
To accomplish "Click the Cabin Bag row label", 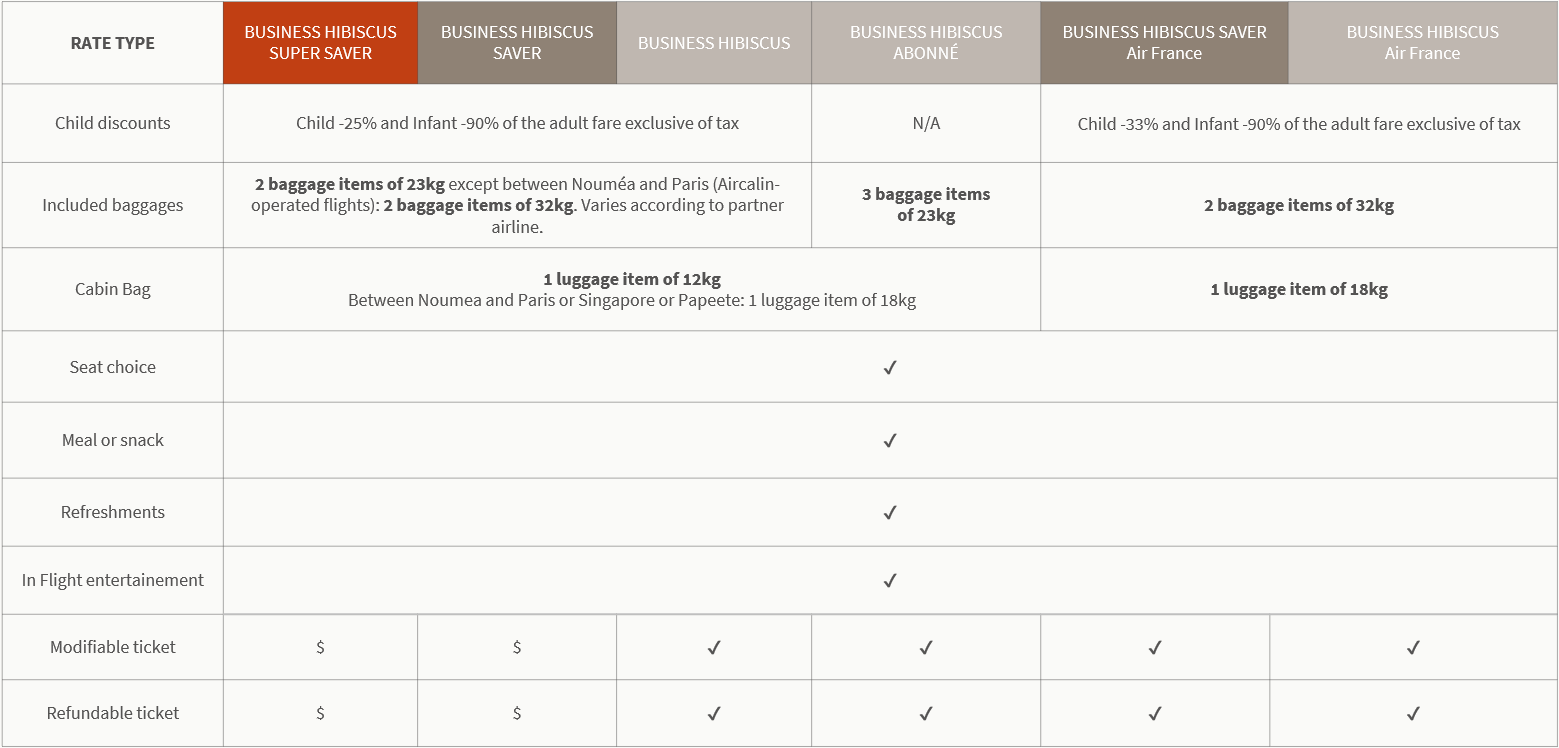I will (x=112, y=289).
